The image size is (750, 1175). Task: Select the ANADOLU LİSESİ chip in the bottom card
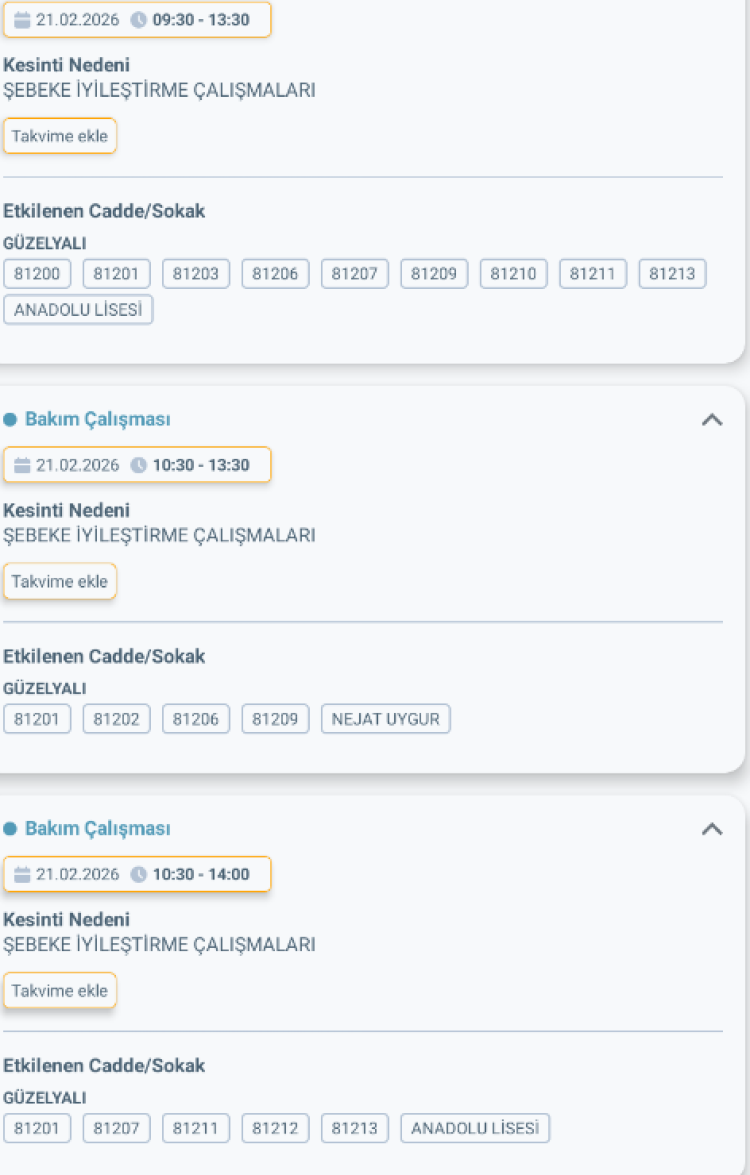pyautogui.click(x=474, y=1128)
